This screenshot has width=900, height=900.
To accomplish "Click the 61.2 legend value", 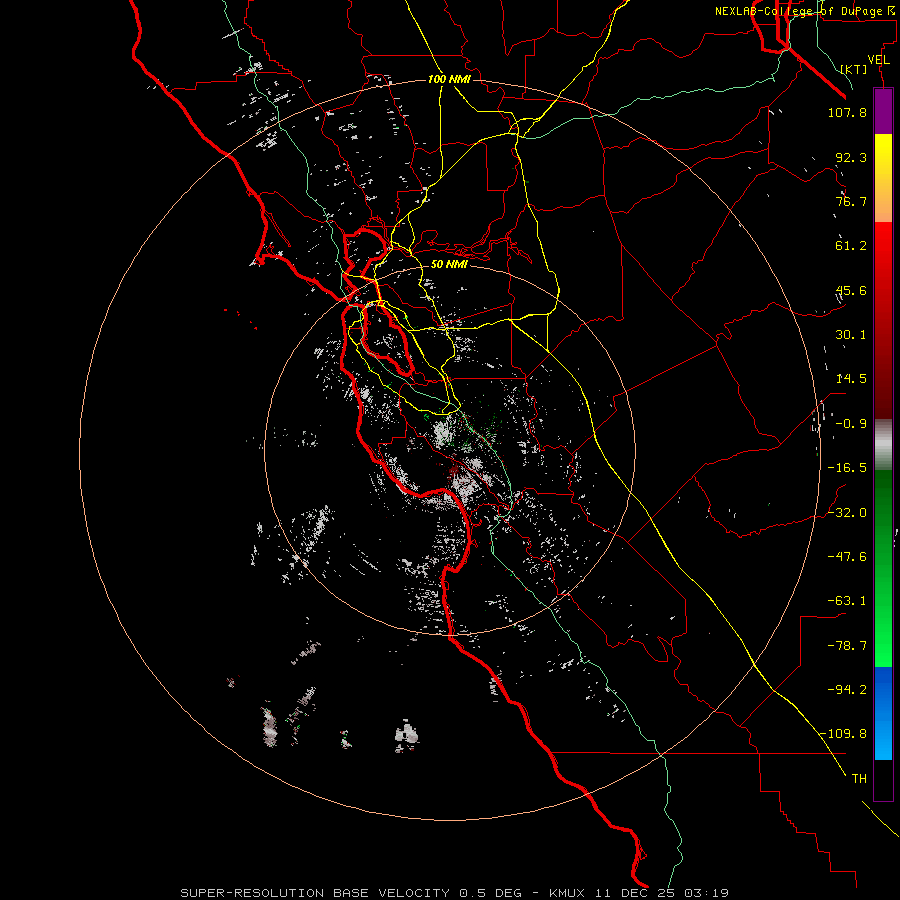I will coord(851,246).
